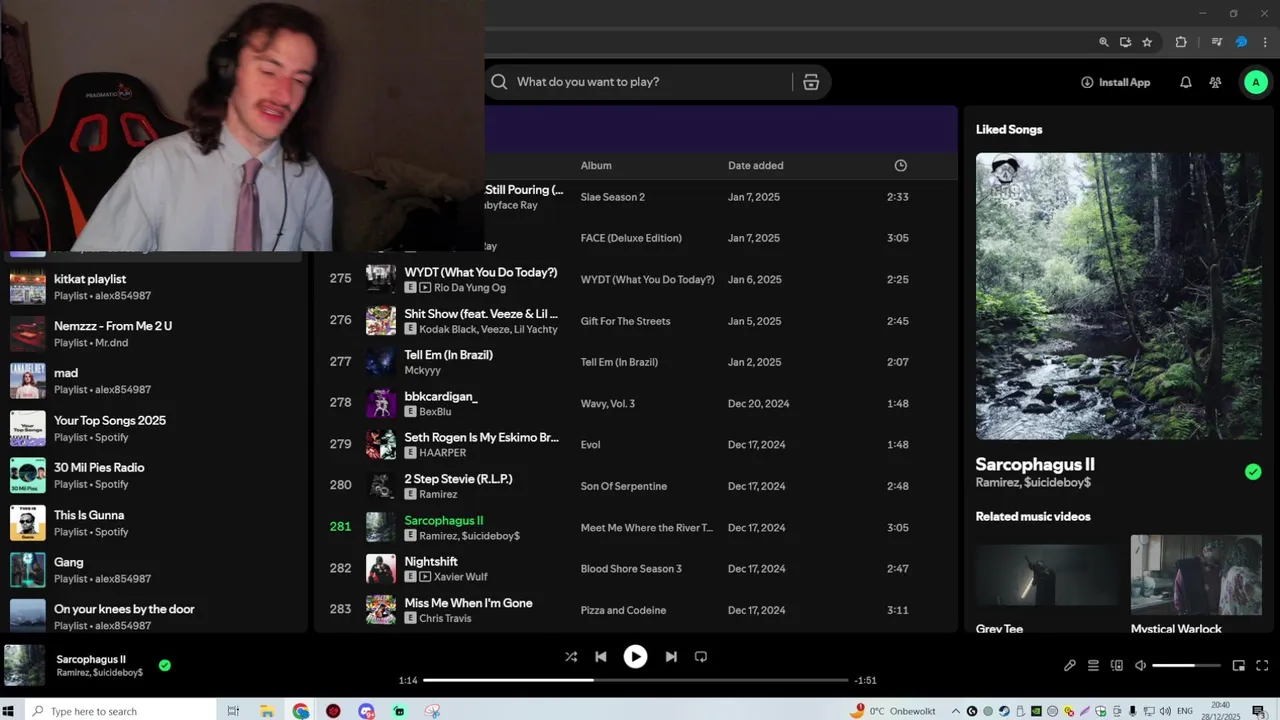
Task: Open the account avatar 'A' menu
Action: click(1255, 82)
